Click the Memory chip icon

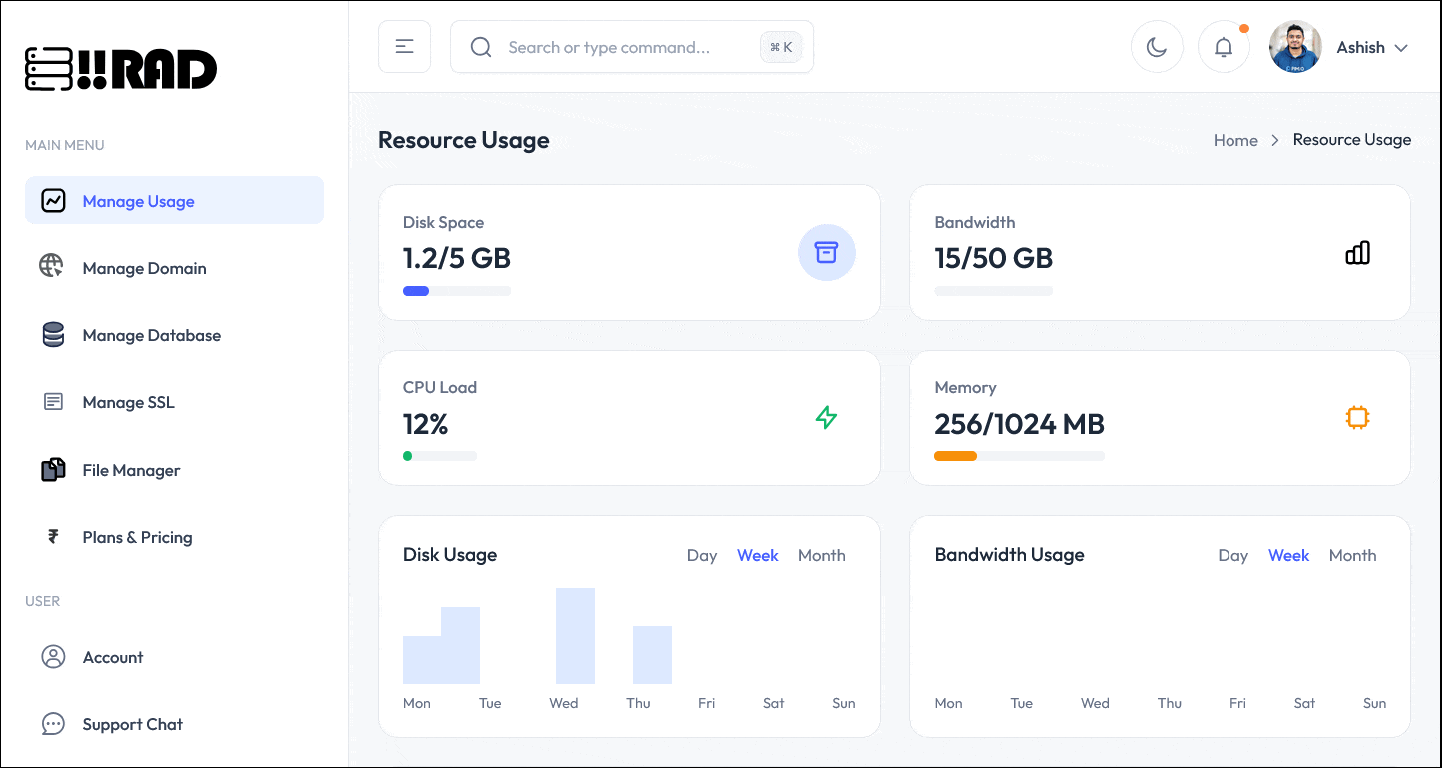[1357, 417]
